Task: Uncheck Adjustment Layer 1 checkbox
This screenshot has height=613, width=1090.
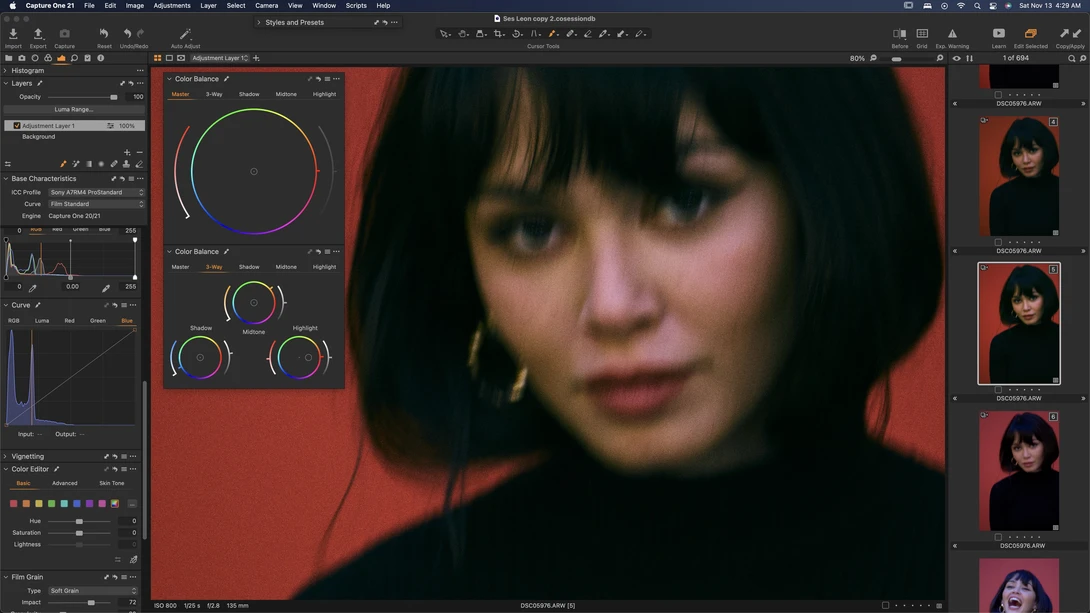Action: [x=17, y=126]
